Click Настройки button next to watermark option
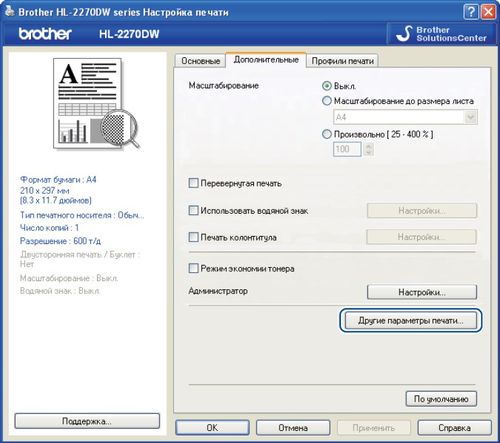 [x=422, y=211]
